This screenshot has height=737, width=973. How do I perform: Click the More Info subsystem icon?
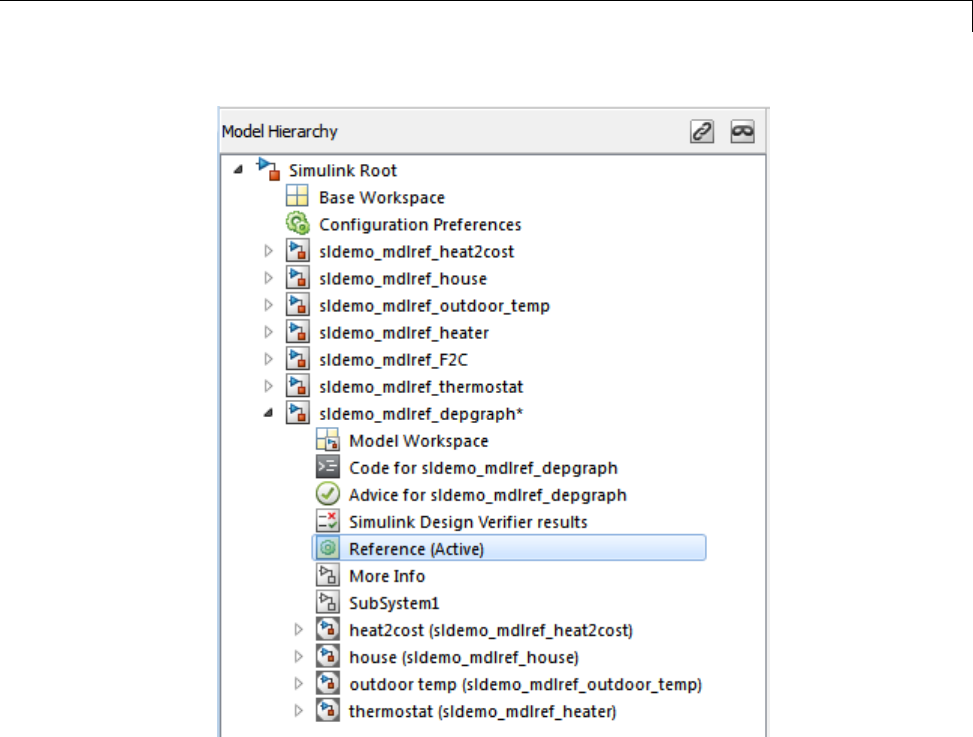(x=328, y=576)
